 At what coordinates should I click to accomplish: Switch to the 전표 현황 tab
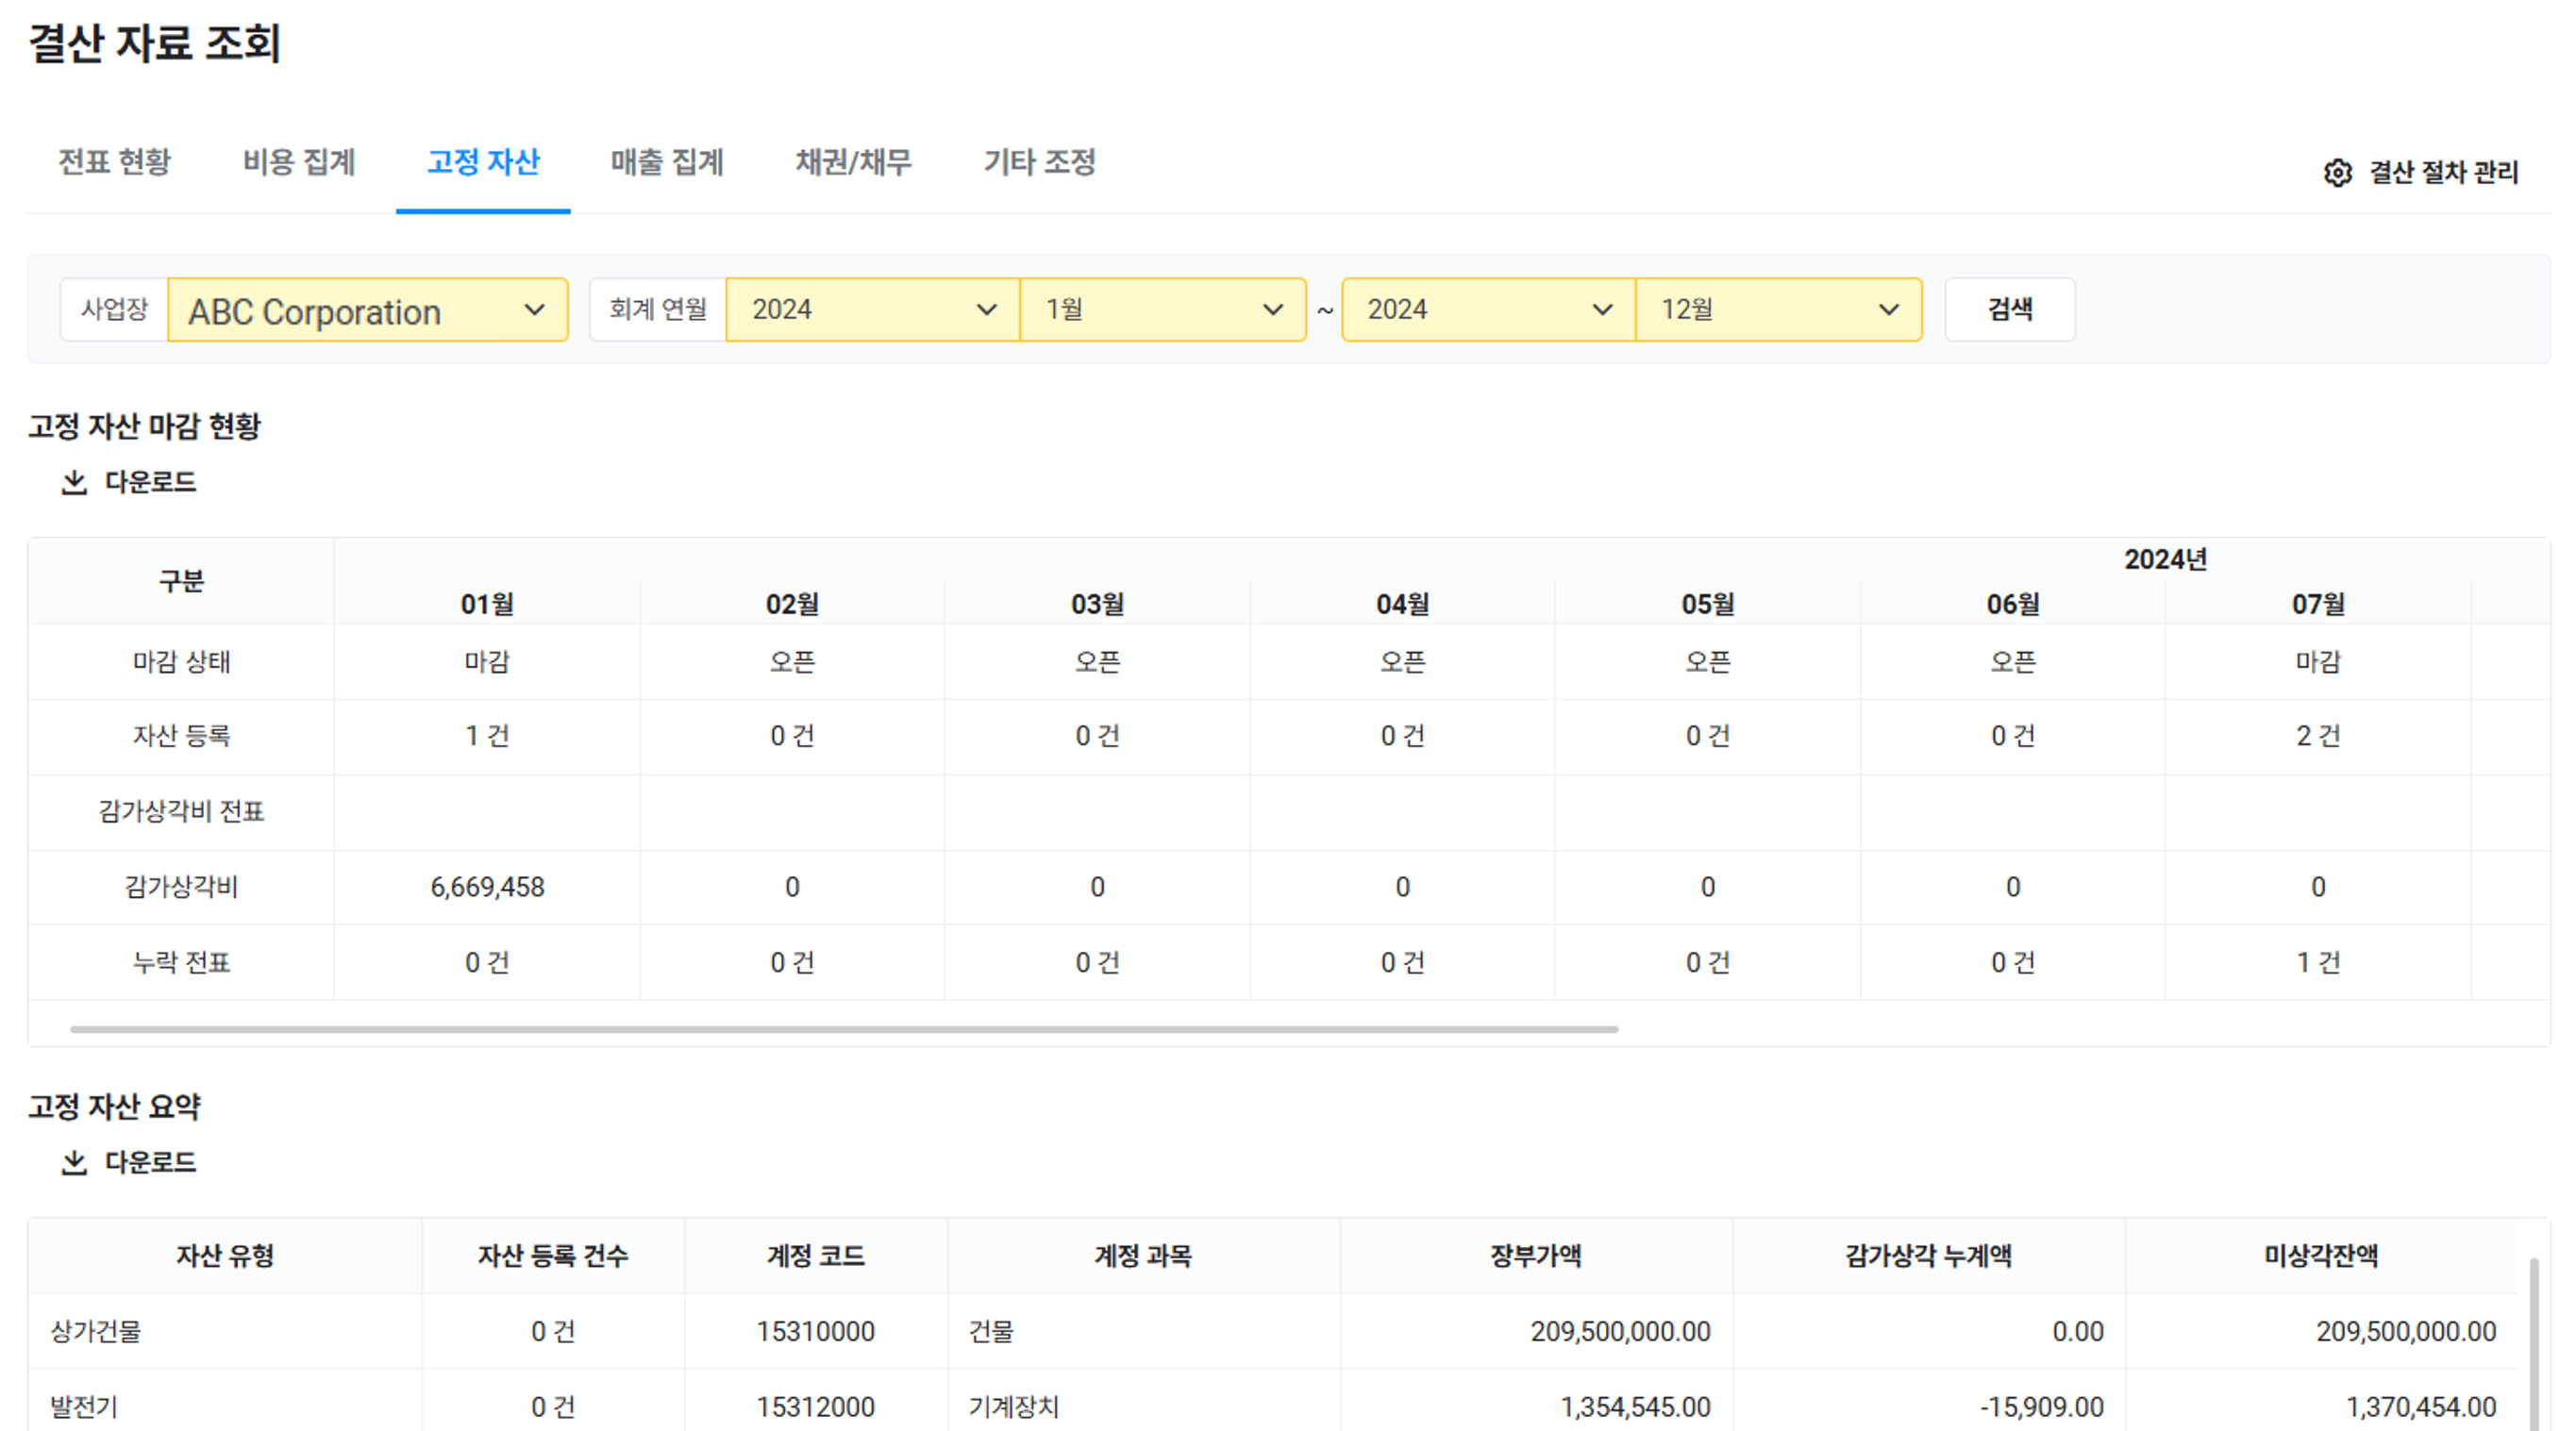(x=114, y=162)
